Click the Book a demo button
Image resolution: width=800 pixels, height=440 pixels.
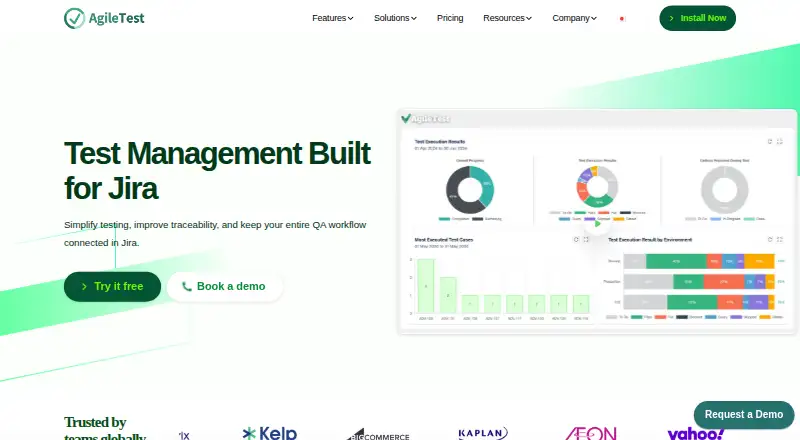tap(224, 287)
